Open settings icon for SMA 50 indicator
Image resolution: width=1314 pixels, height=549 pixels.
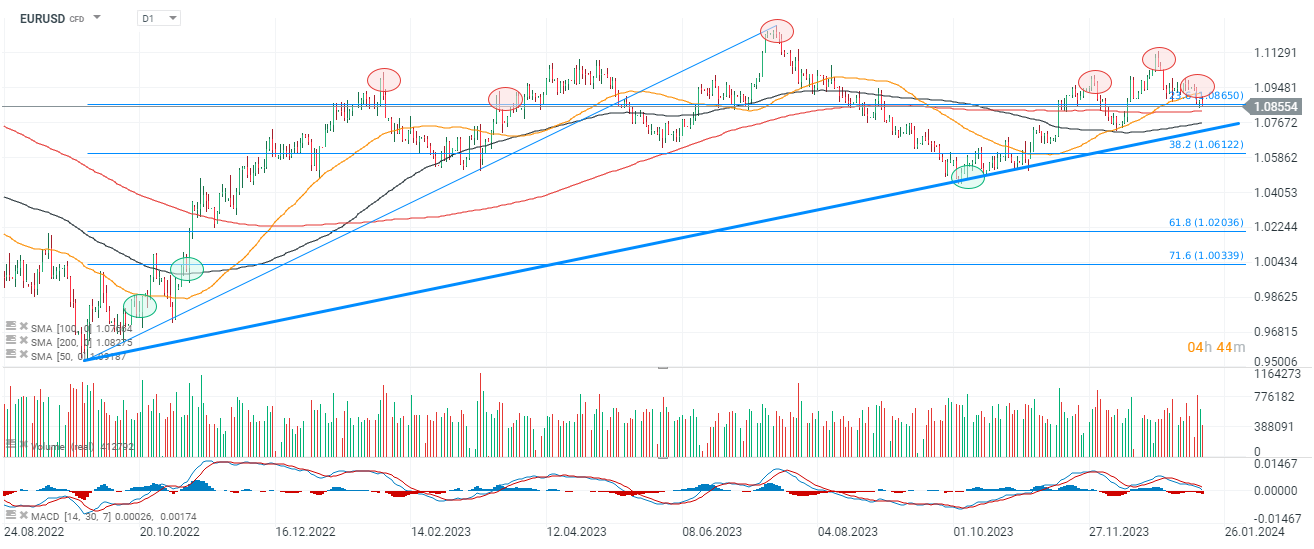coord(10,354)
